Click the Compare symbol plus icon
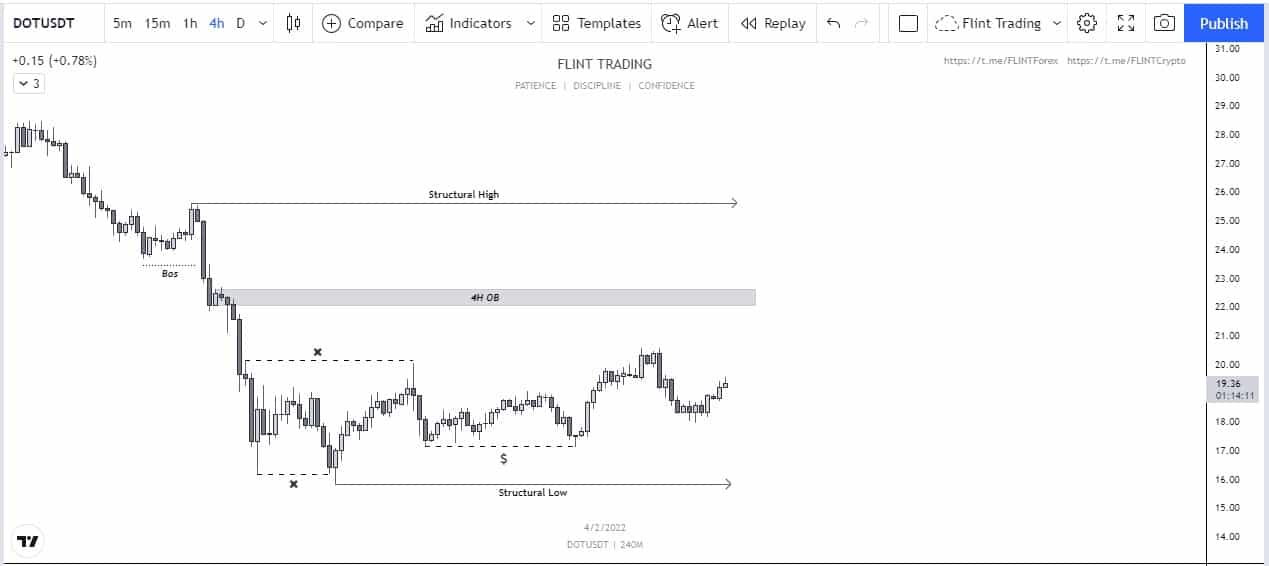Image resolution: width=1269 pixels, height=566 pixels. click(x=331, y=23)
